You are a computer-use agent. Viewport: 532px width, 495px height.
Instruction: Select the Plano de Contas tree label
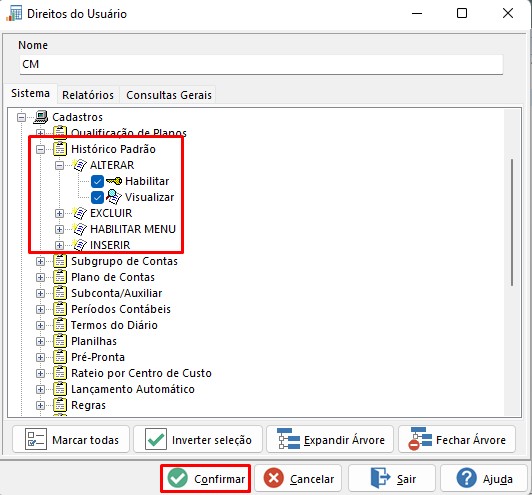click(113, 277)
